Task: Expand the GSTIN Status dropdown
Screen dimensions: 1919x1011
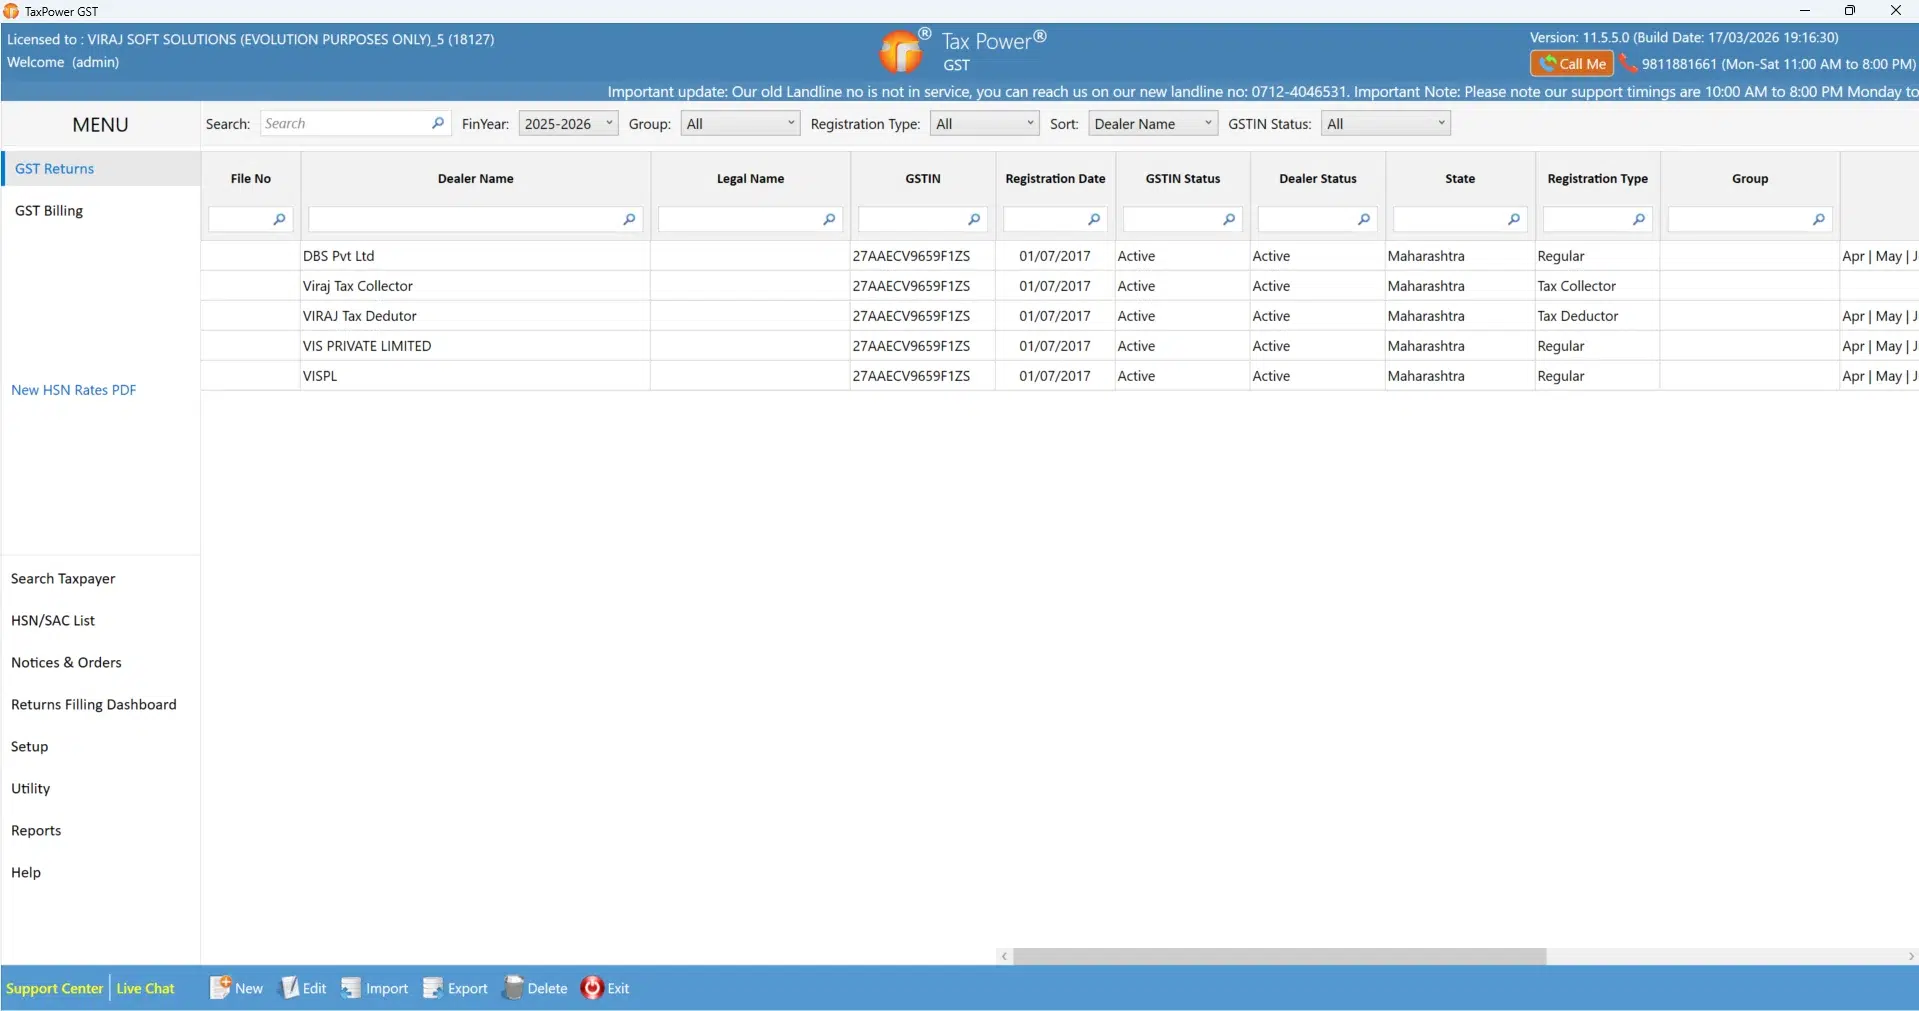Action: [1385, 124]
